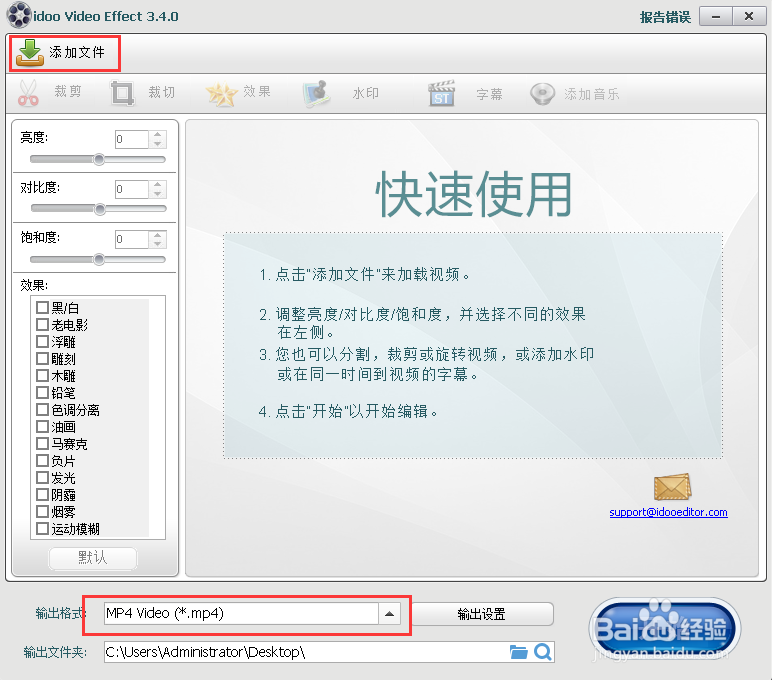
Task: Open the 水印 watermark stamp icon
Action: (316, 94)
